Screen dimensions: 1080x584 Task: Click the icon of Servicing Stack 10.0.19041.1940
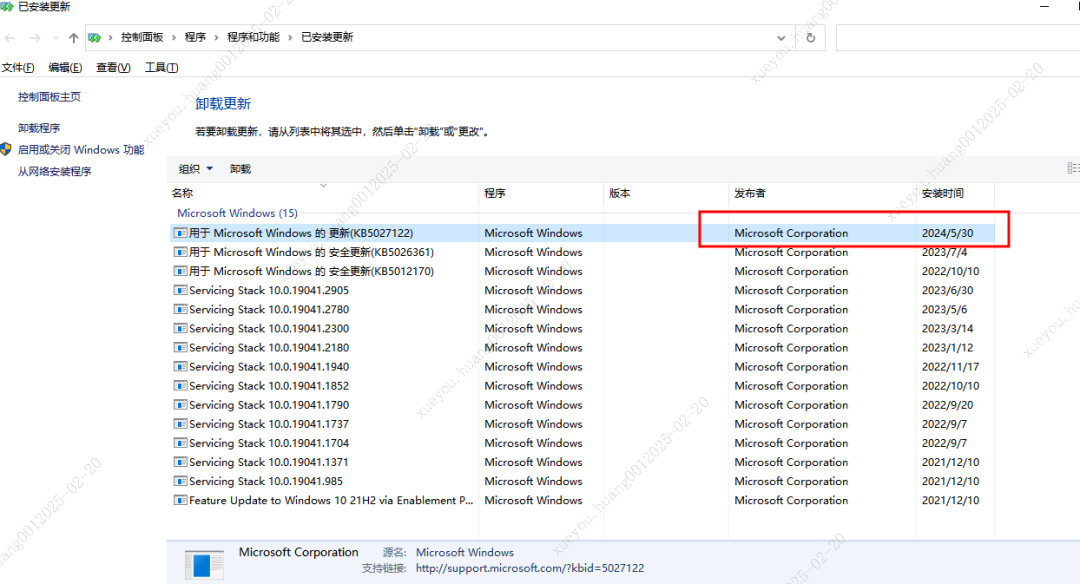coord(180,367)
